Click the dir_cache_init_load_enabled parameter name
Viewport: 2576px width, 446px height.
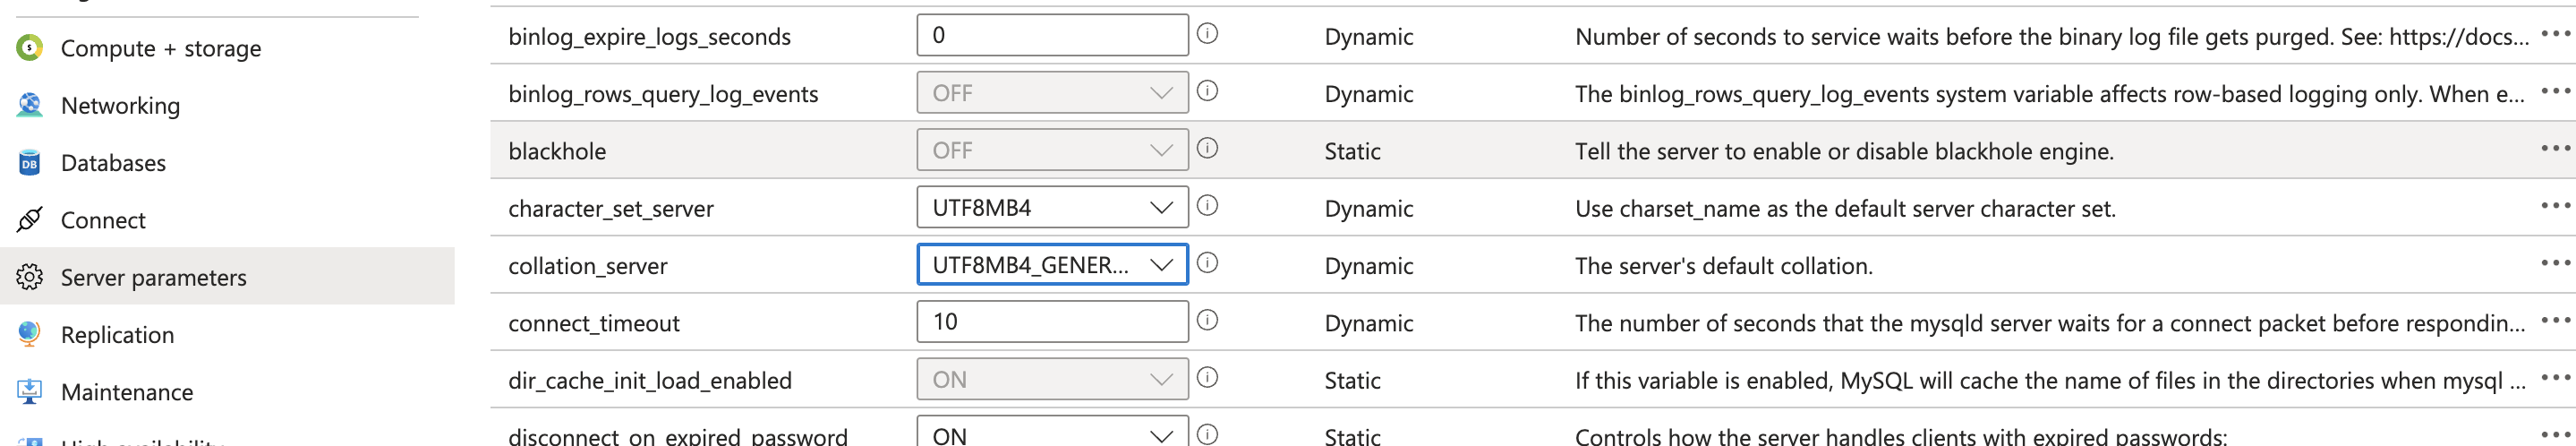(x=650, y=380)
